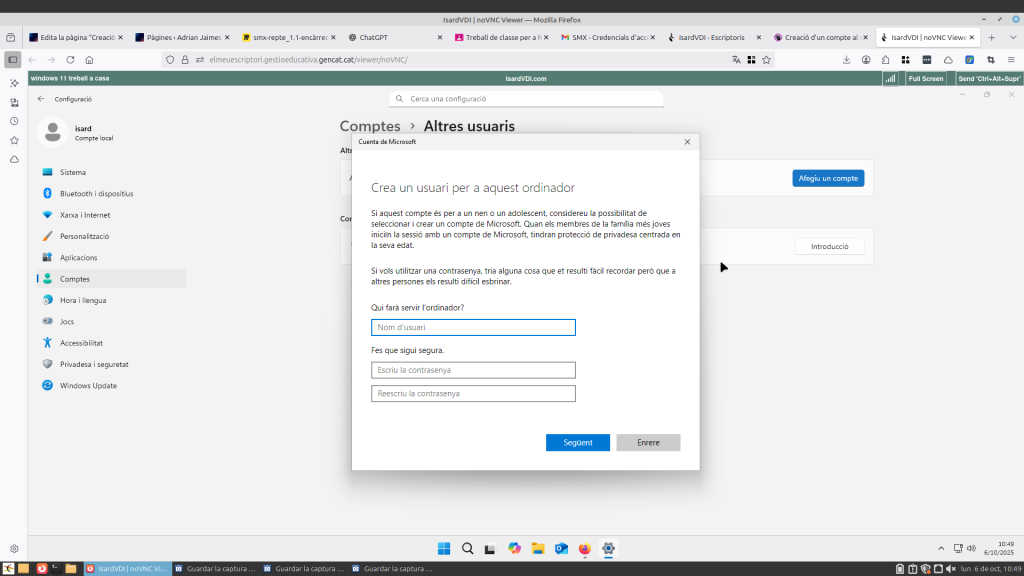1024x576 pixels.
Task: Open the Firefox list all tabs dropdown
Action: (x=1011, y=37)
